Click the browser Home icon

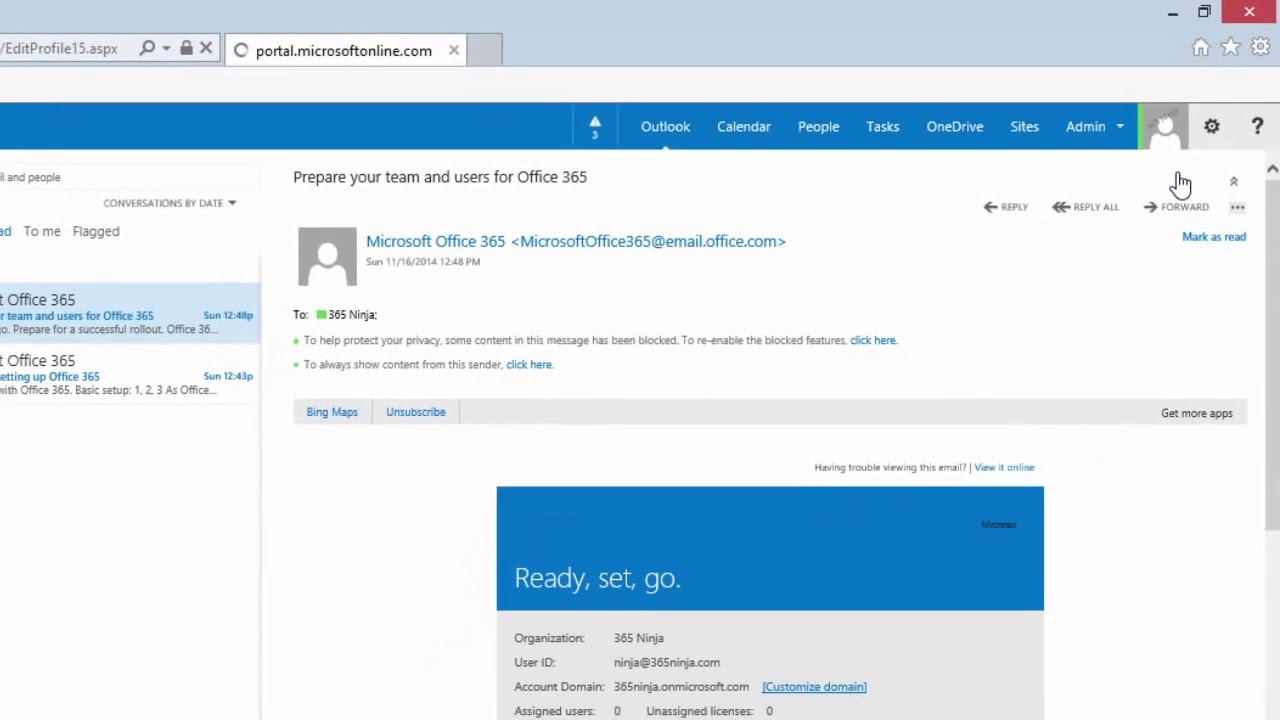pyautogui.click(x=1201, y=47)
